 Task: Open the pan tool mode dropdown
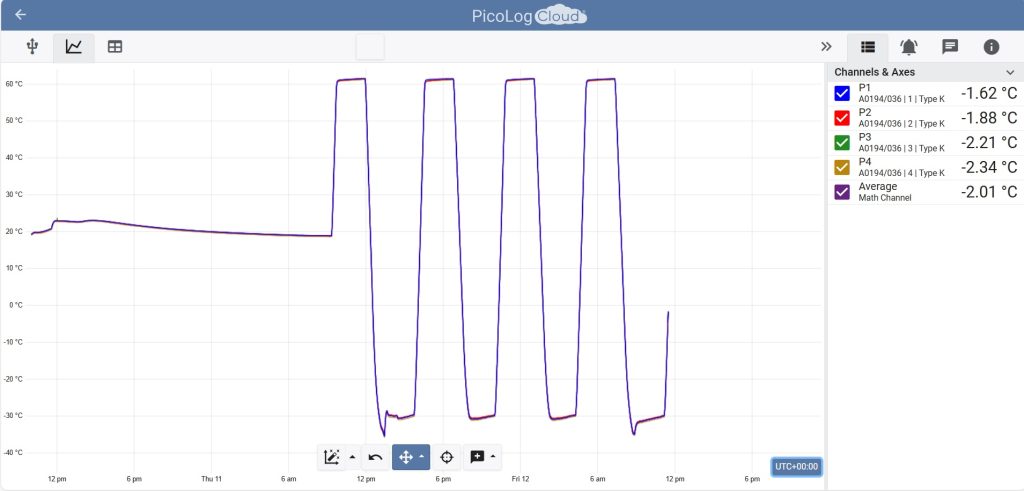(423, 457)
